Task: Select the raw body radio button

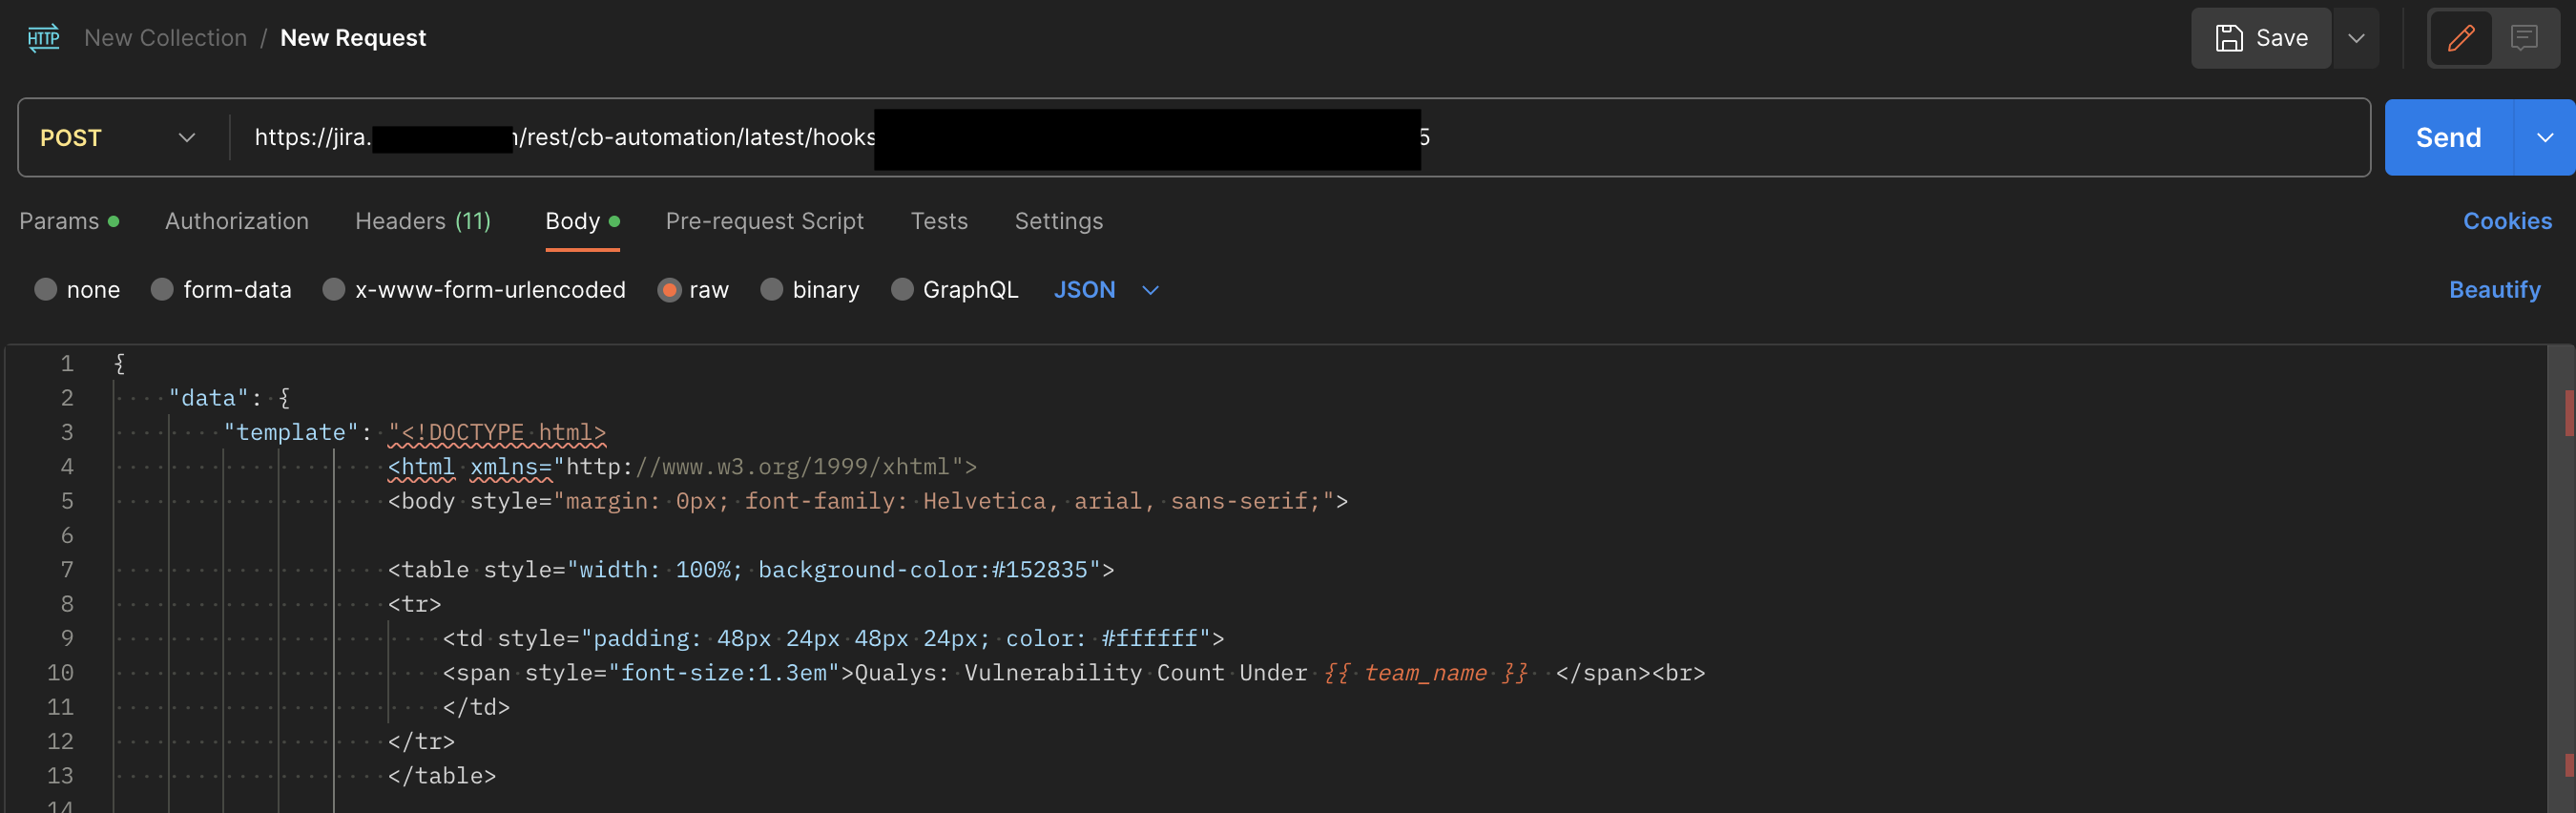Action: pyautogui.click(x=669, y=289)
